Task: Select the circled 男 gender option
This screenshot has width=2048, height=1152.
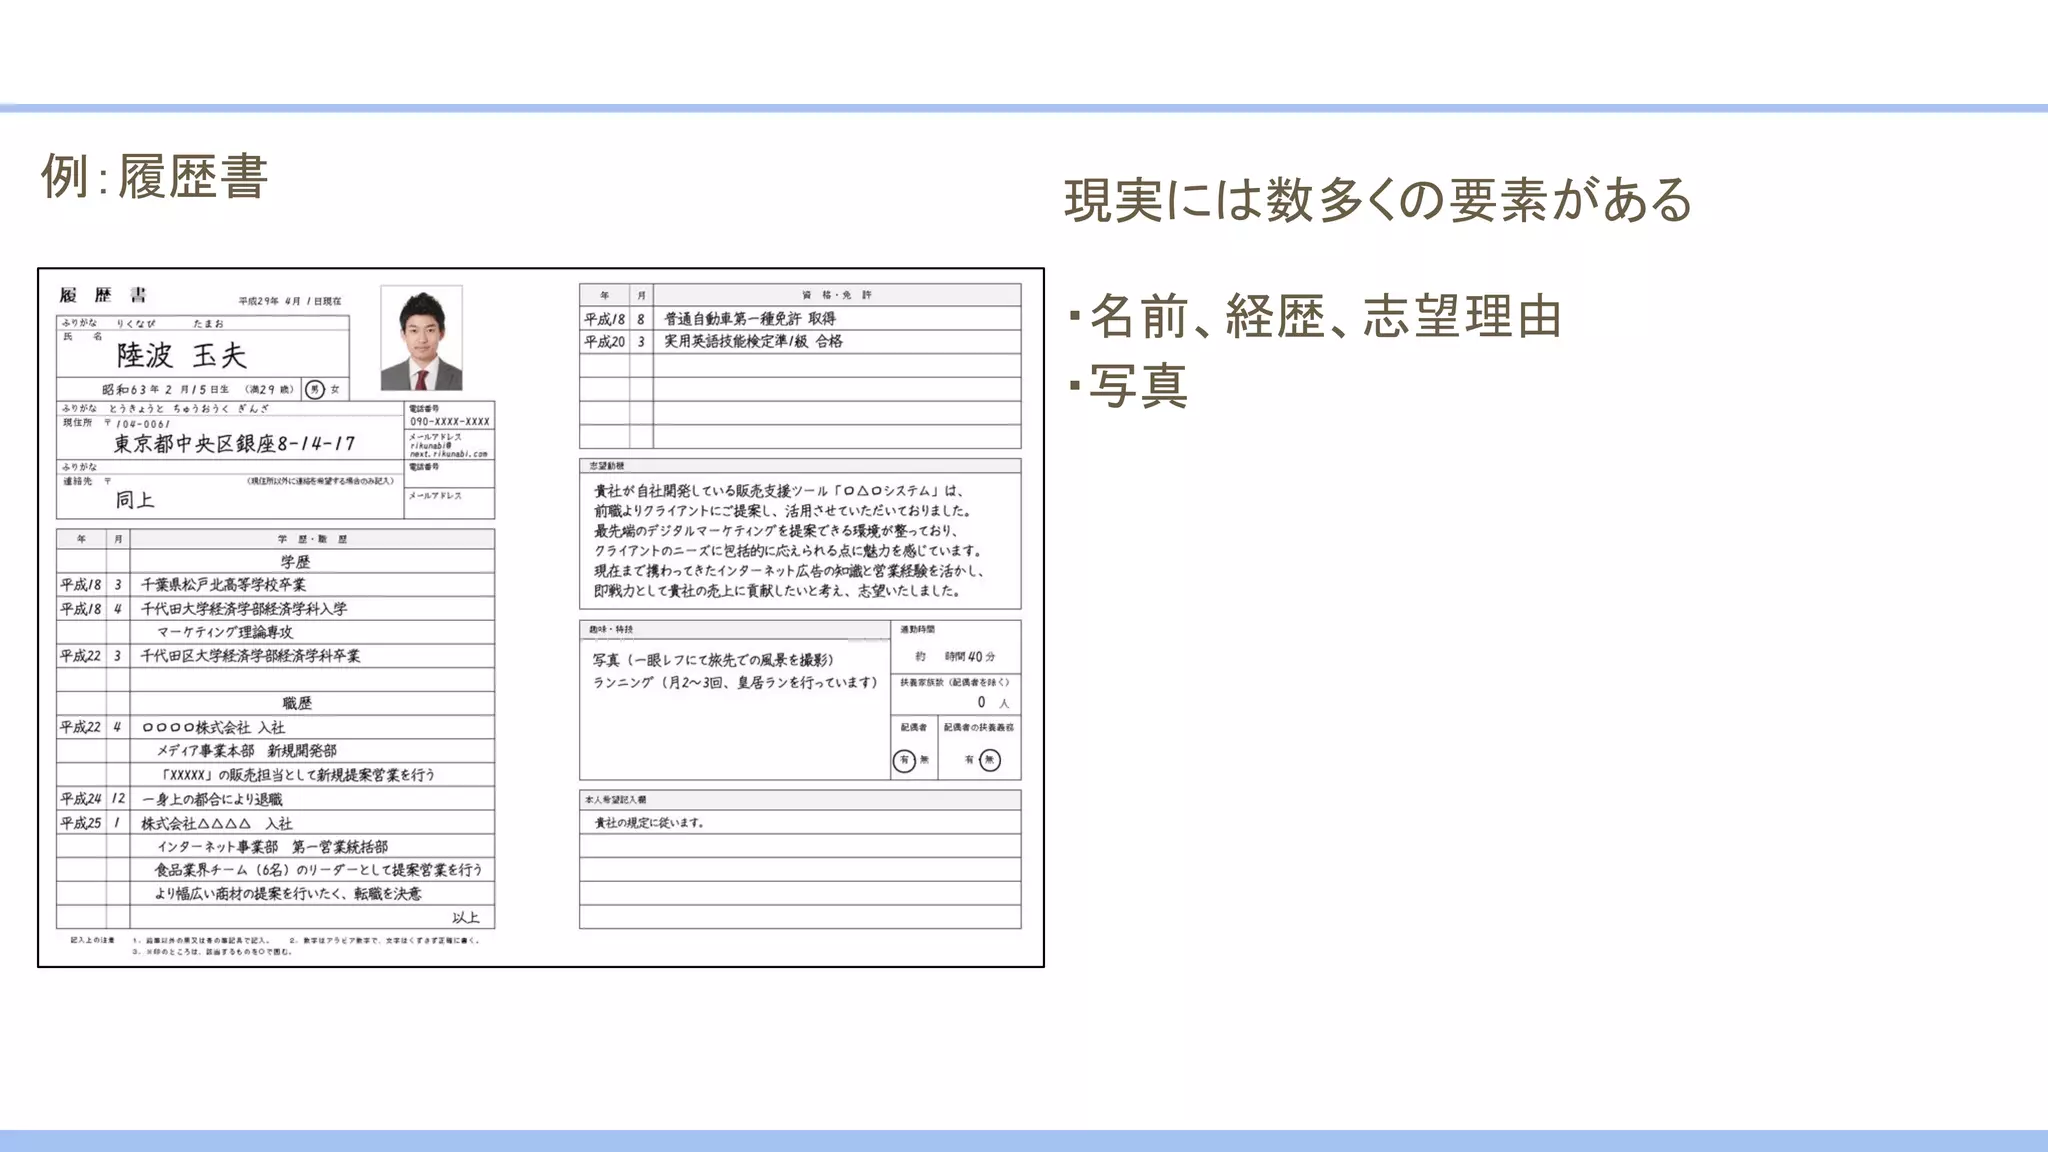Action: tap(315, 390)
